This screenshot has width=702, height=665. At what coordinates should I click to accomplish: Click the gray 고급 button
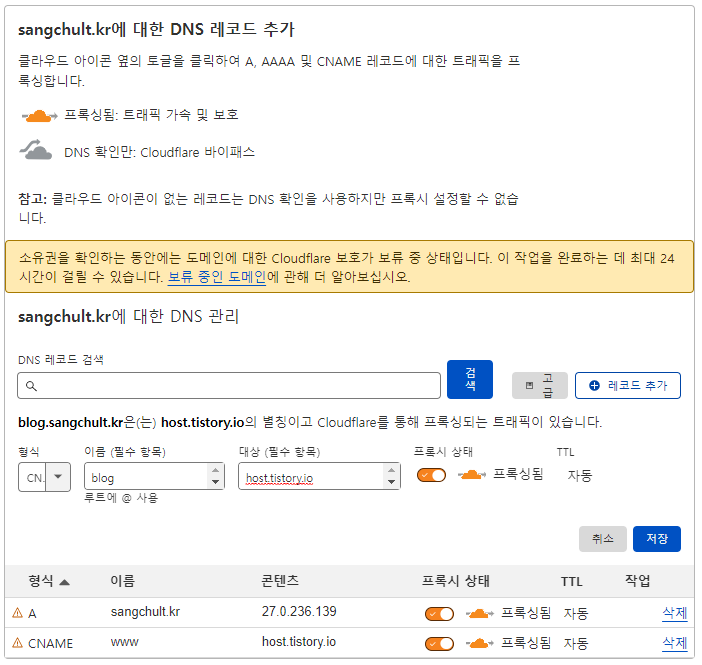539,386
